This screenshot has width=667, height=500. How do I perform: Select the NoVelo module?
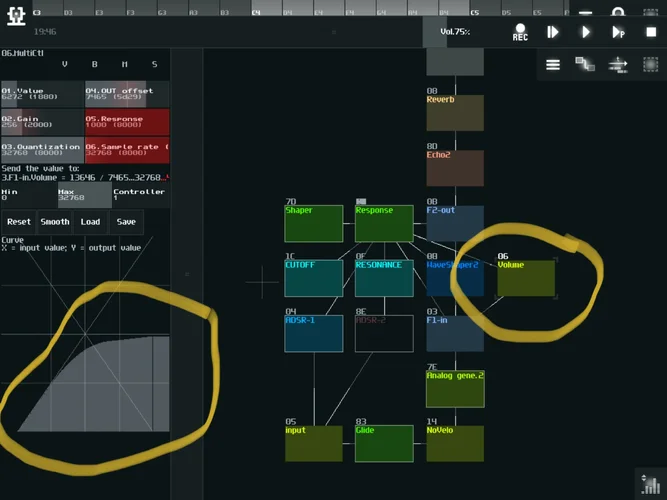[455, 443]
